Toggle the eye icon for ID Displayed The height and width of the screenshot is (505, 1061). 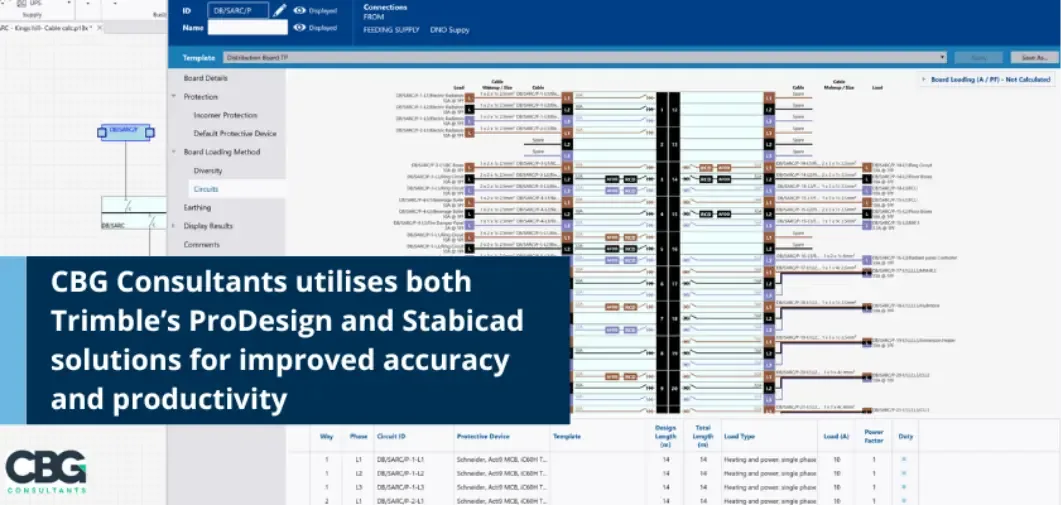point(300,11)
